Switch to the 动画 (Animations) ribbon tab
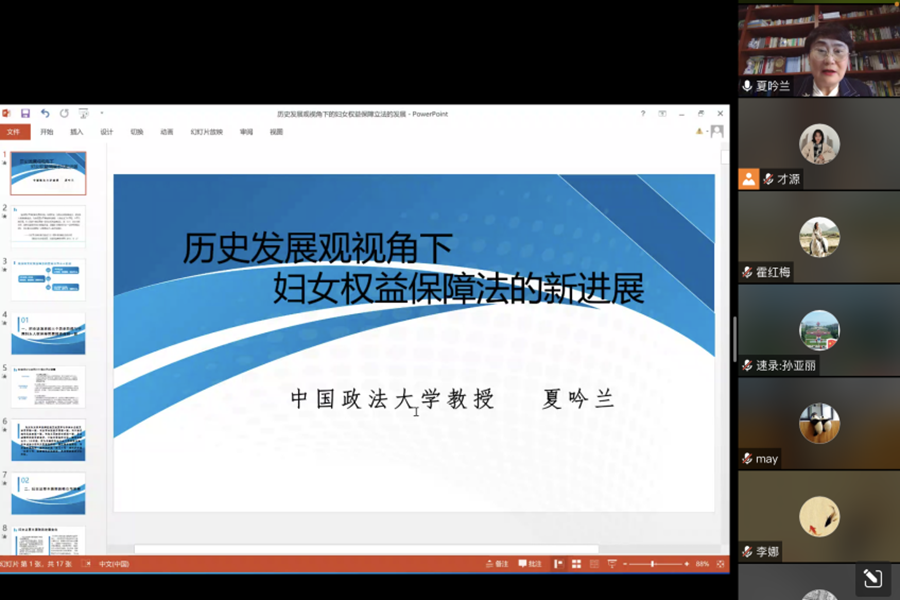This screenshot has height=600, width=900. click(x=166, y=132)
